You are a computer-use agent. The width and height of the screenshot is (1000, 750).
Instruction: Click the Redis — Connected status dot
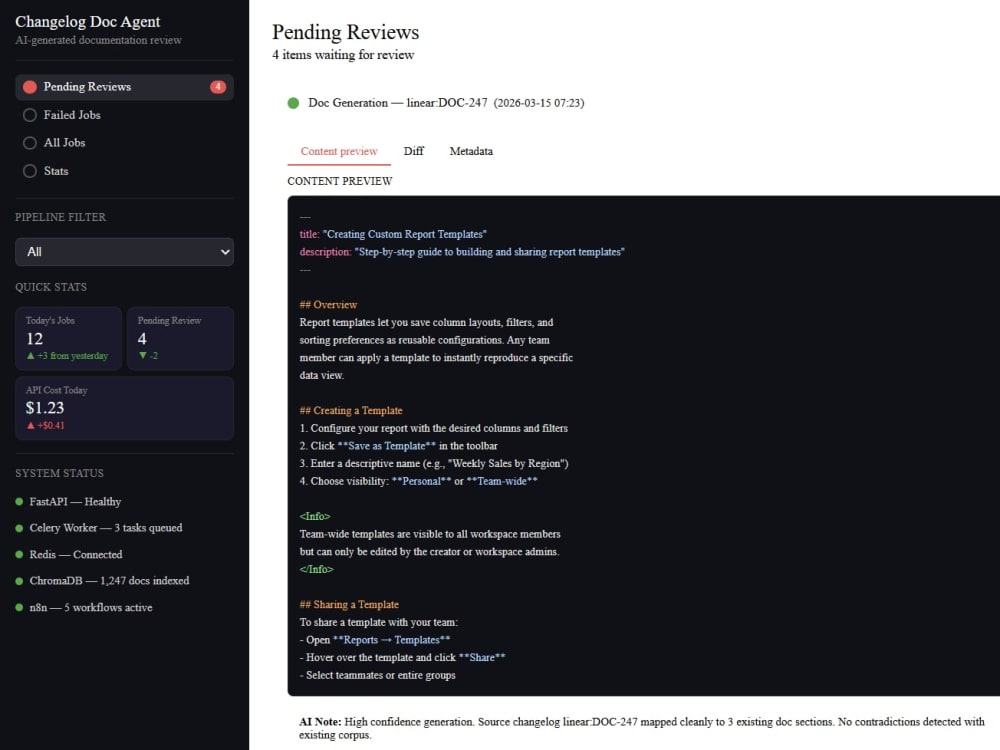point(19,555)
